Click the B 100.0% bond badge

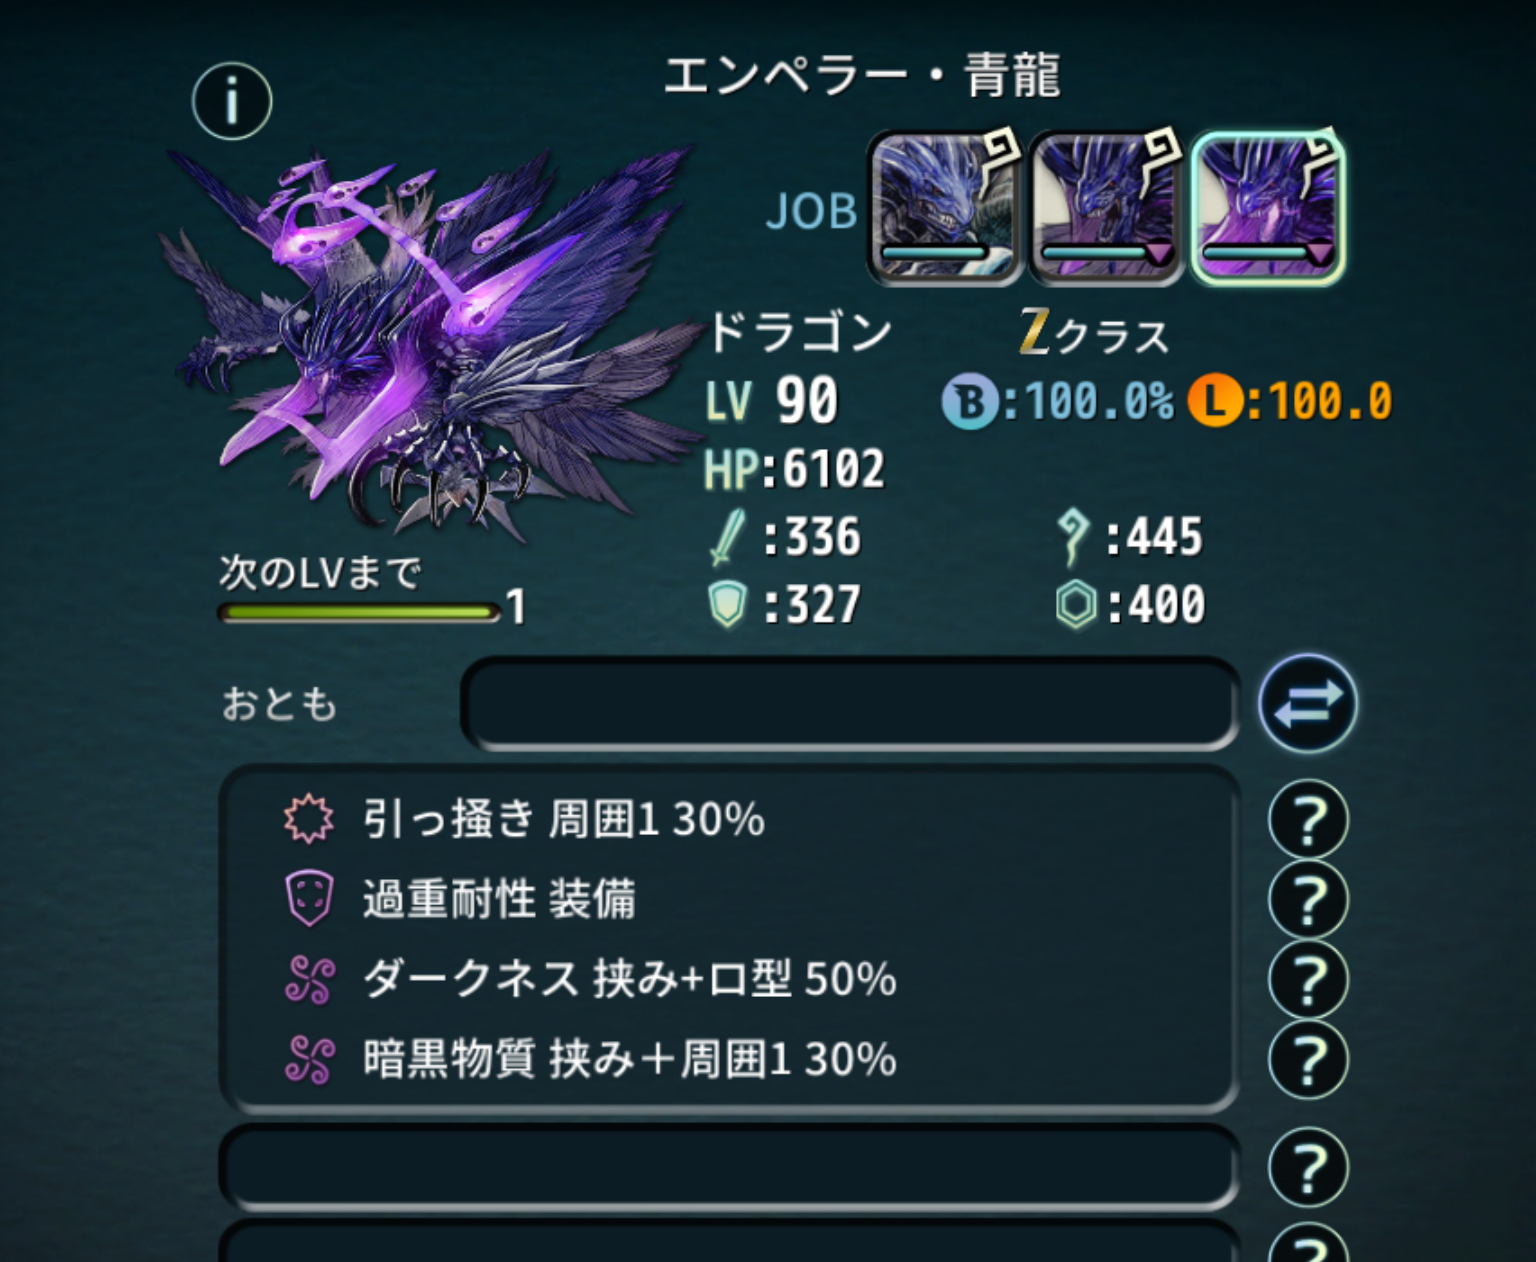1058,402
